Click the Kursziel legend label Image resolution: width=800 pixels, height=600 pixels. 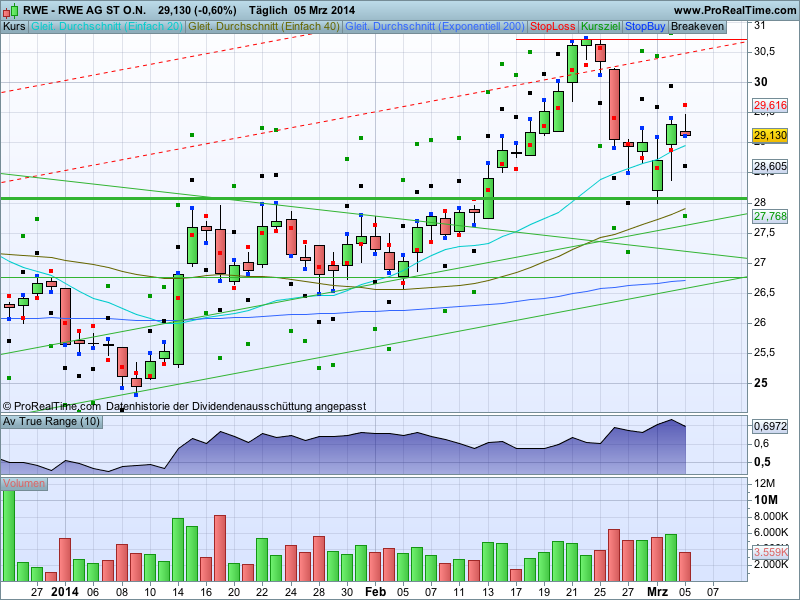pos(601,27)
